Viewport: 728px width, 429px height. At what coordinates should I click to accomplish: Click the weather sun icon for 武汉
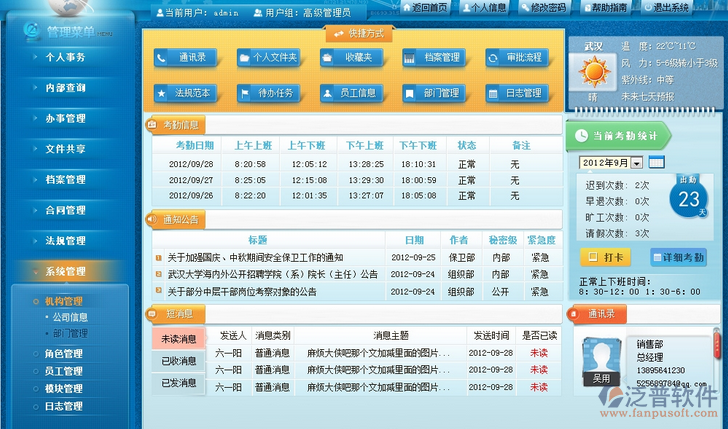tap(594, 71)
